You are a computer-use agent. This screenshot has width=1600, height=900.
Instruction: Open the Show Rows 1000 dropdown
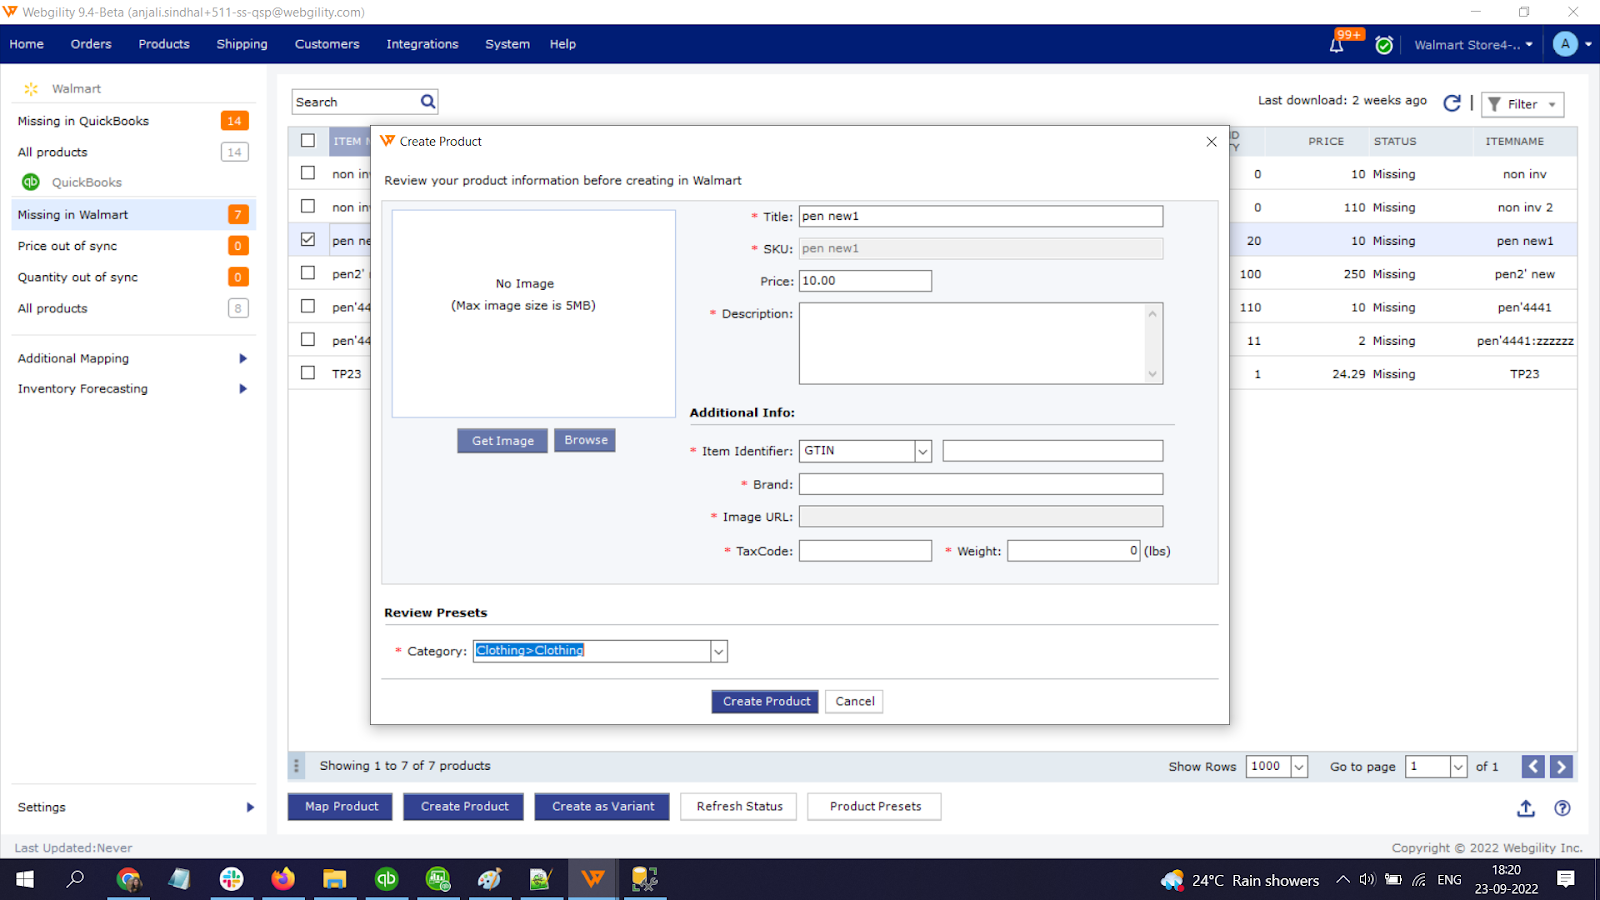point(1299,767)
